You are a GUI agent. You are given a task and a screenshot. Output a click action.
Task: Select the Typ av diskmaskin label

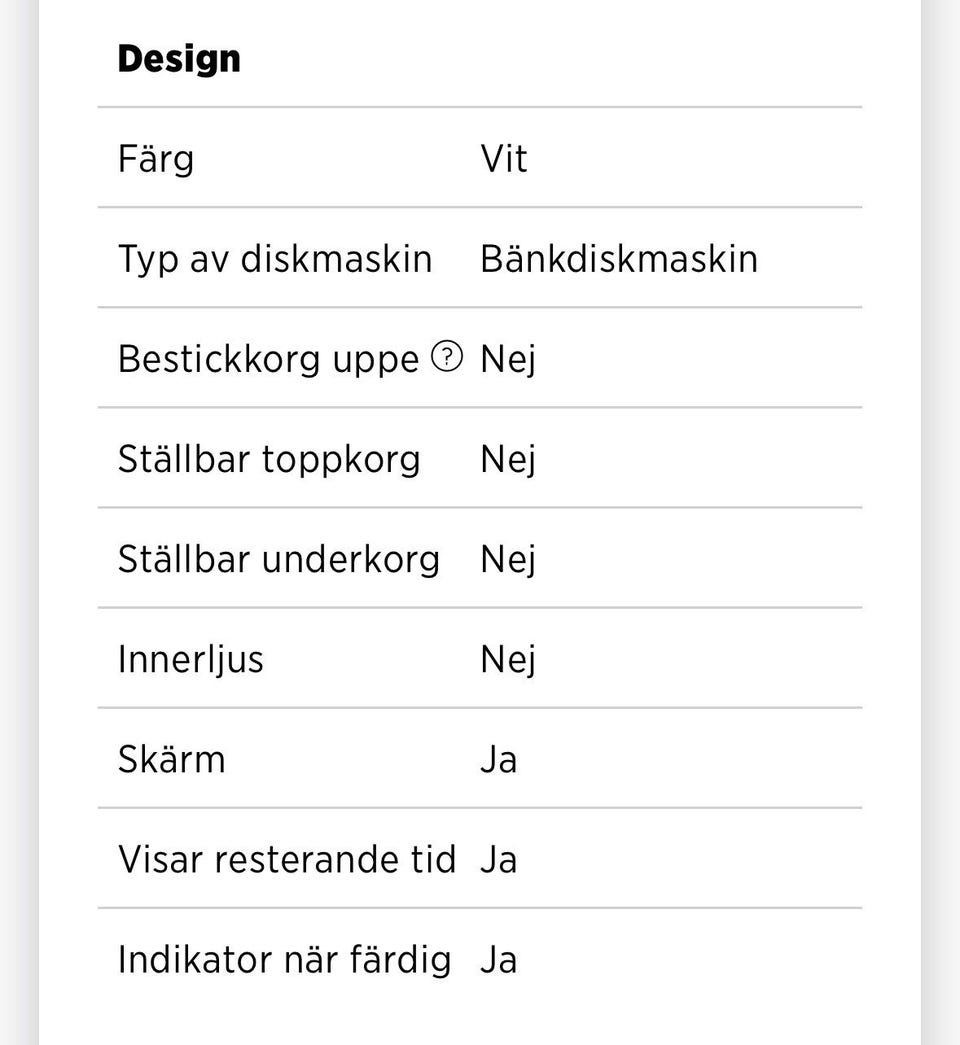275,259
